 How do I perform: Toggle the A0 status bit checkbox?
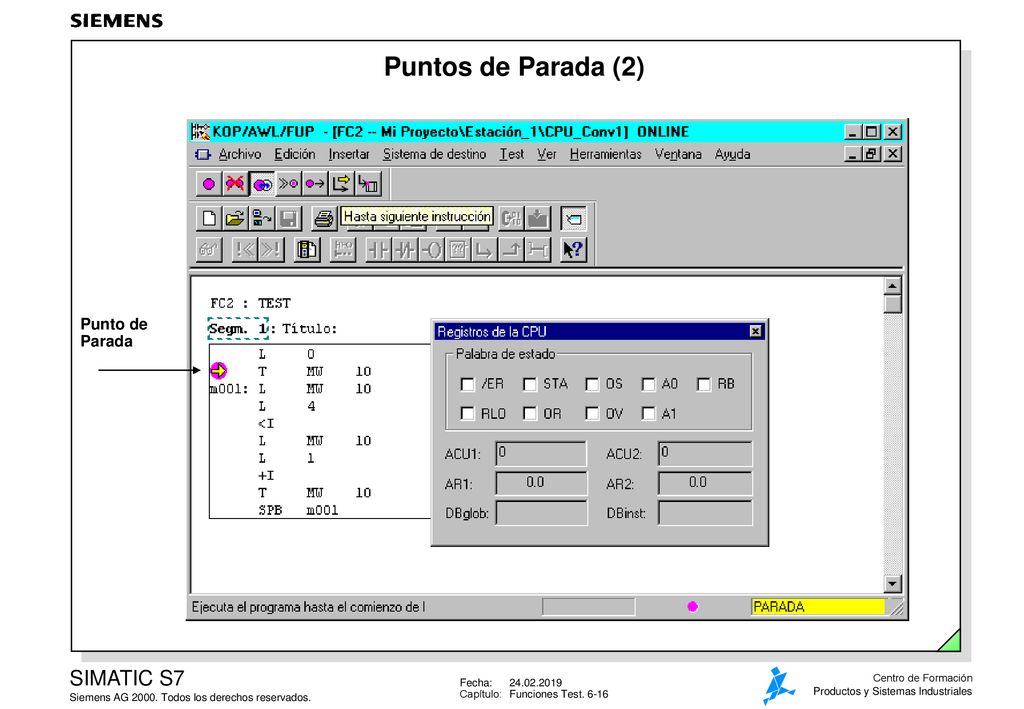pyautogui.click(x=648, y=384)
